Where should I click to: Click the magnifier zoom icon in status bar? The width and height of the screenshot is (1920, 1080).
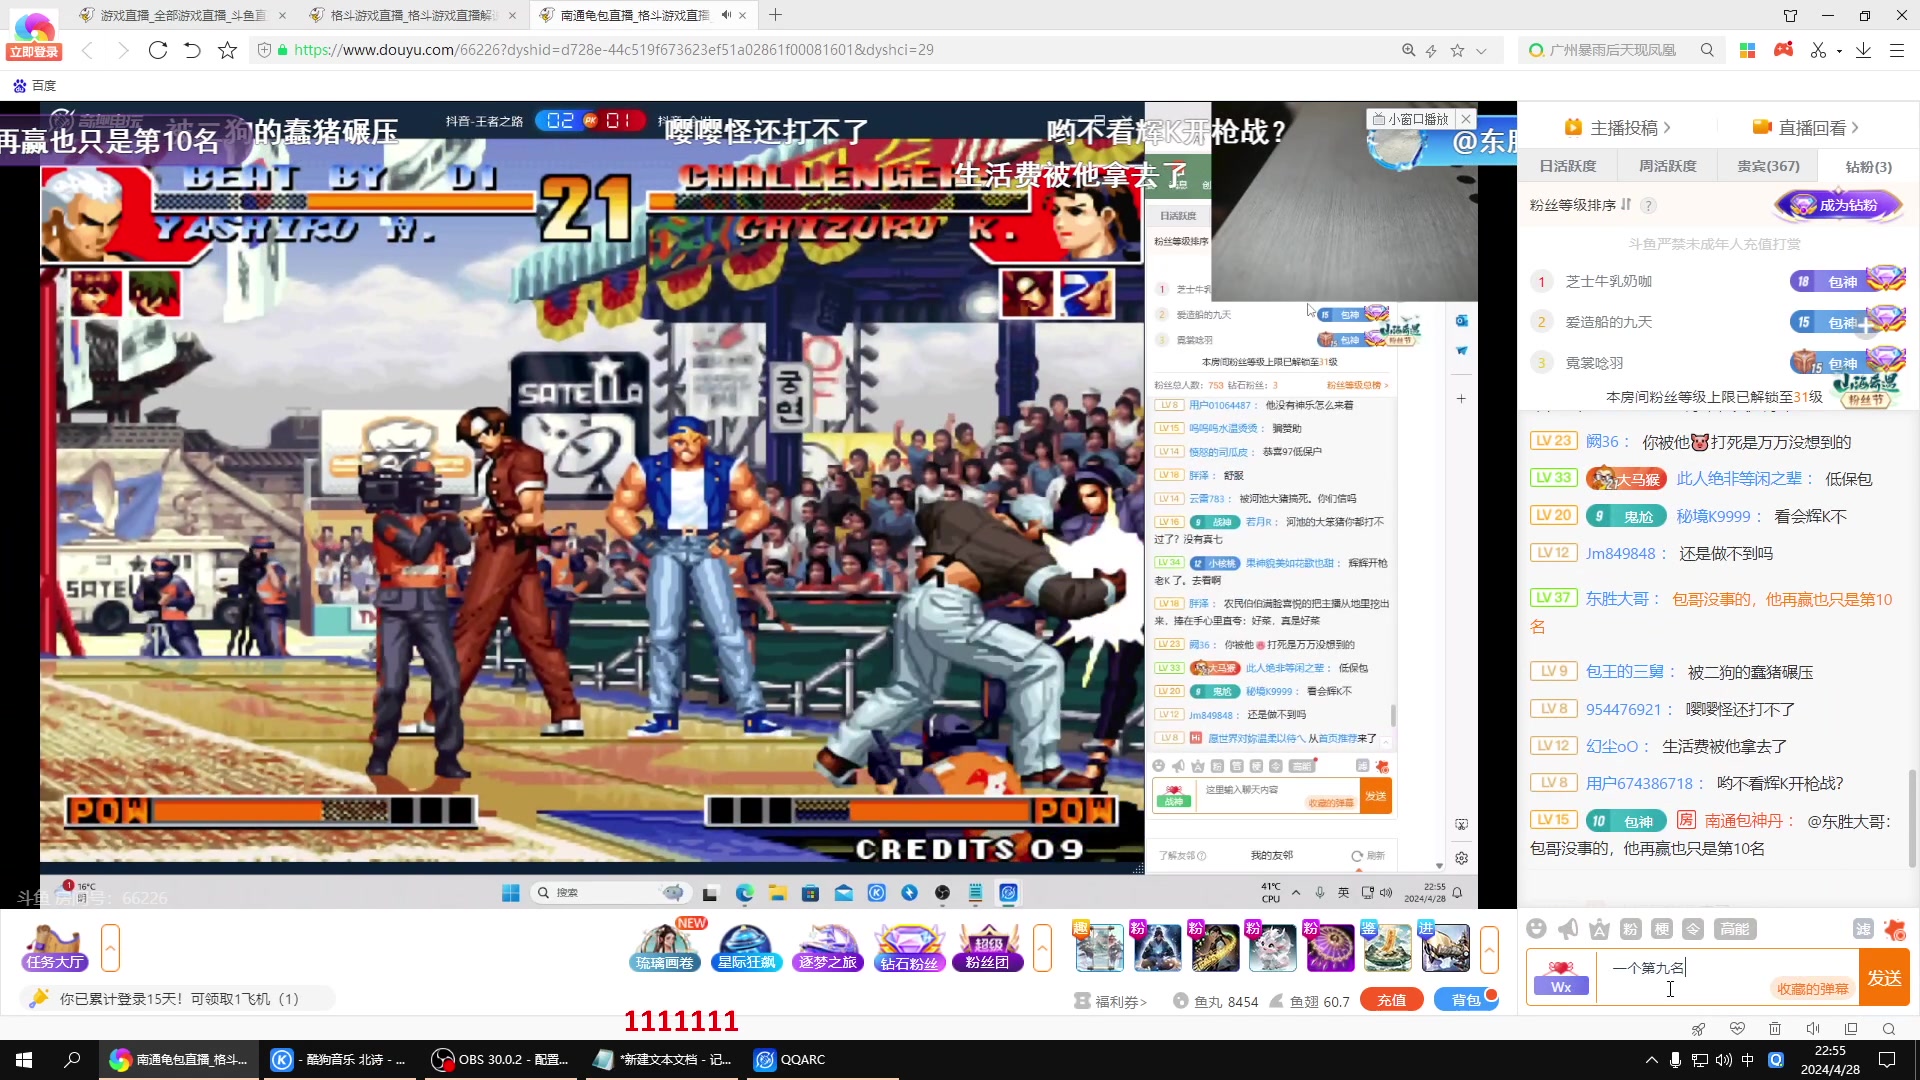click(1889, 1029)
